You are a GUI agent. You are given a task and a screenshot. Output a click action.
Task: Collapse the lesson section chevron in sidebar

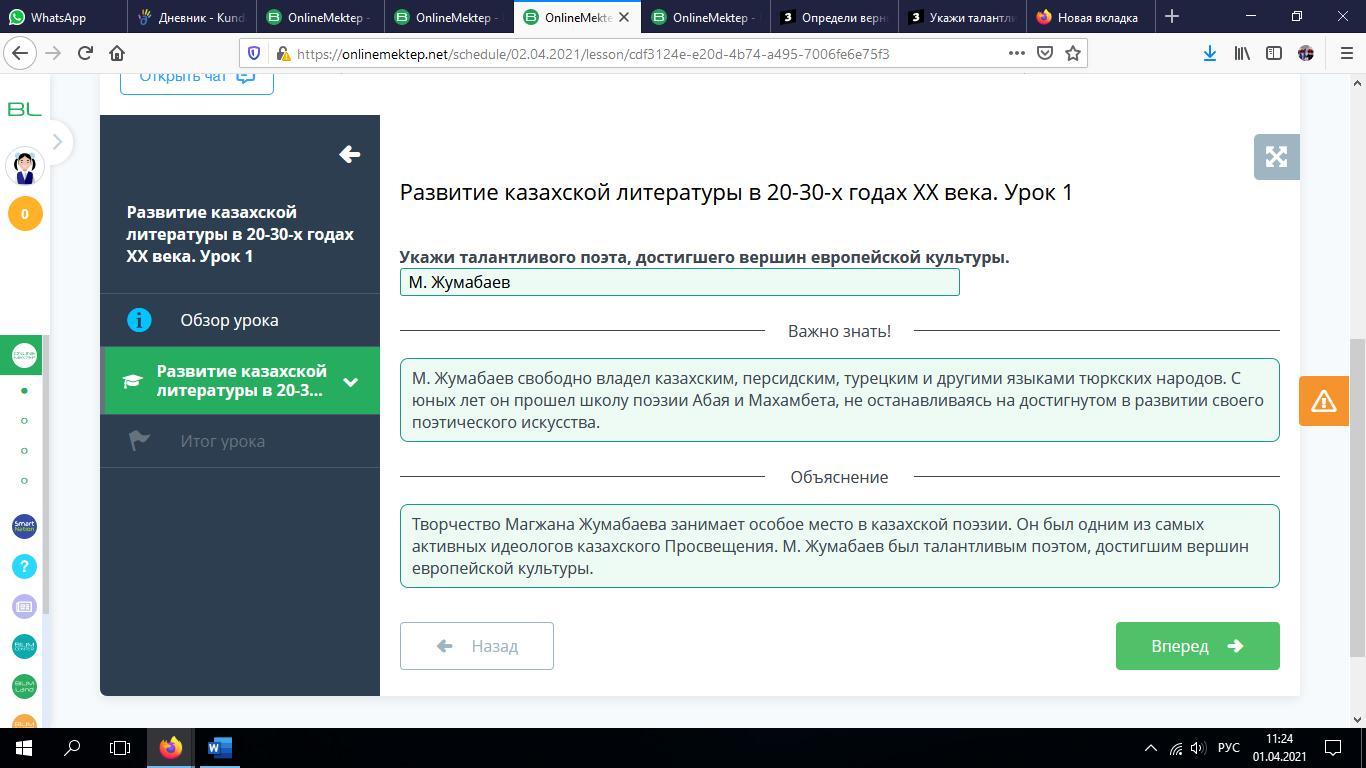(x=350, y=381)
